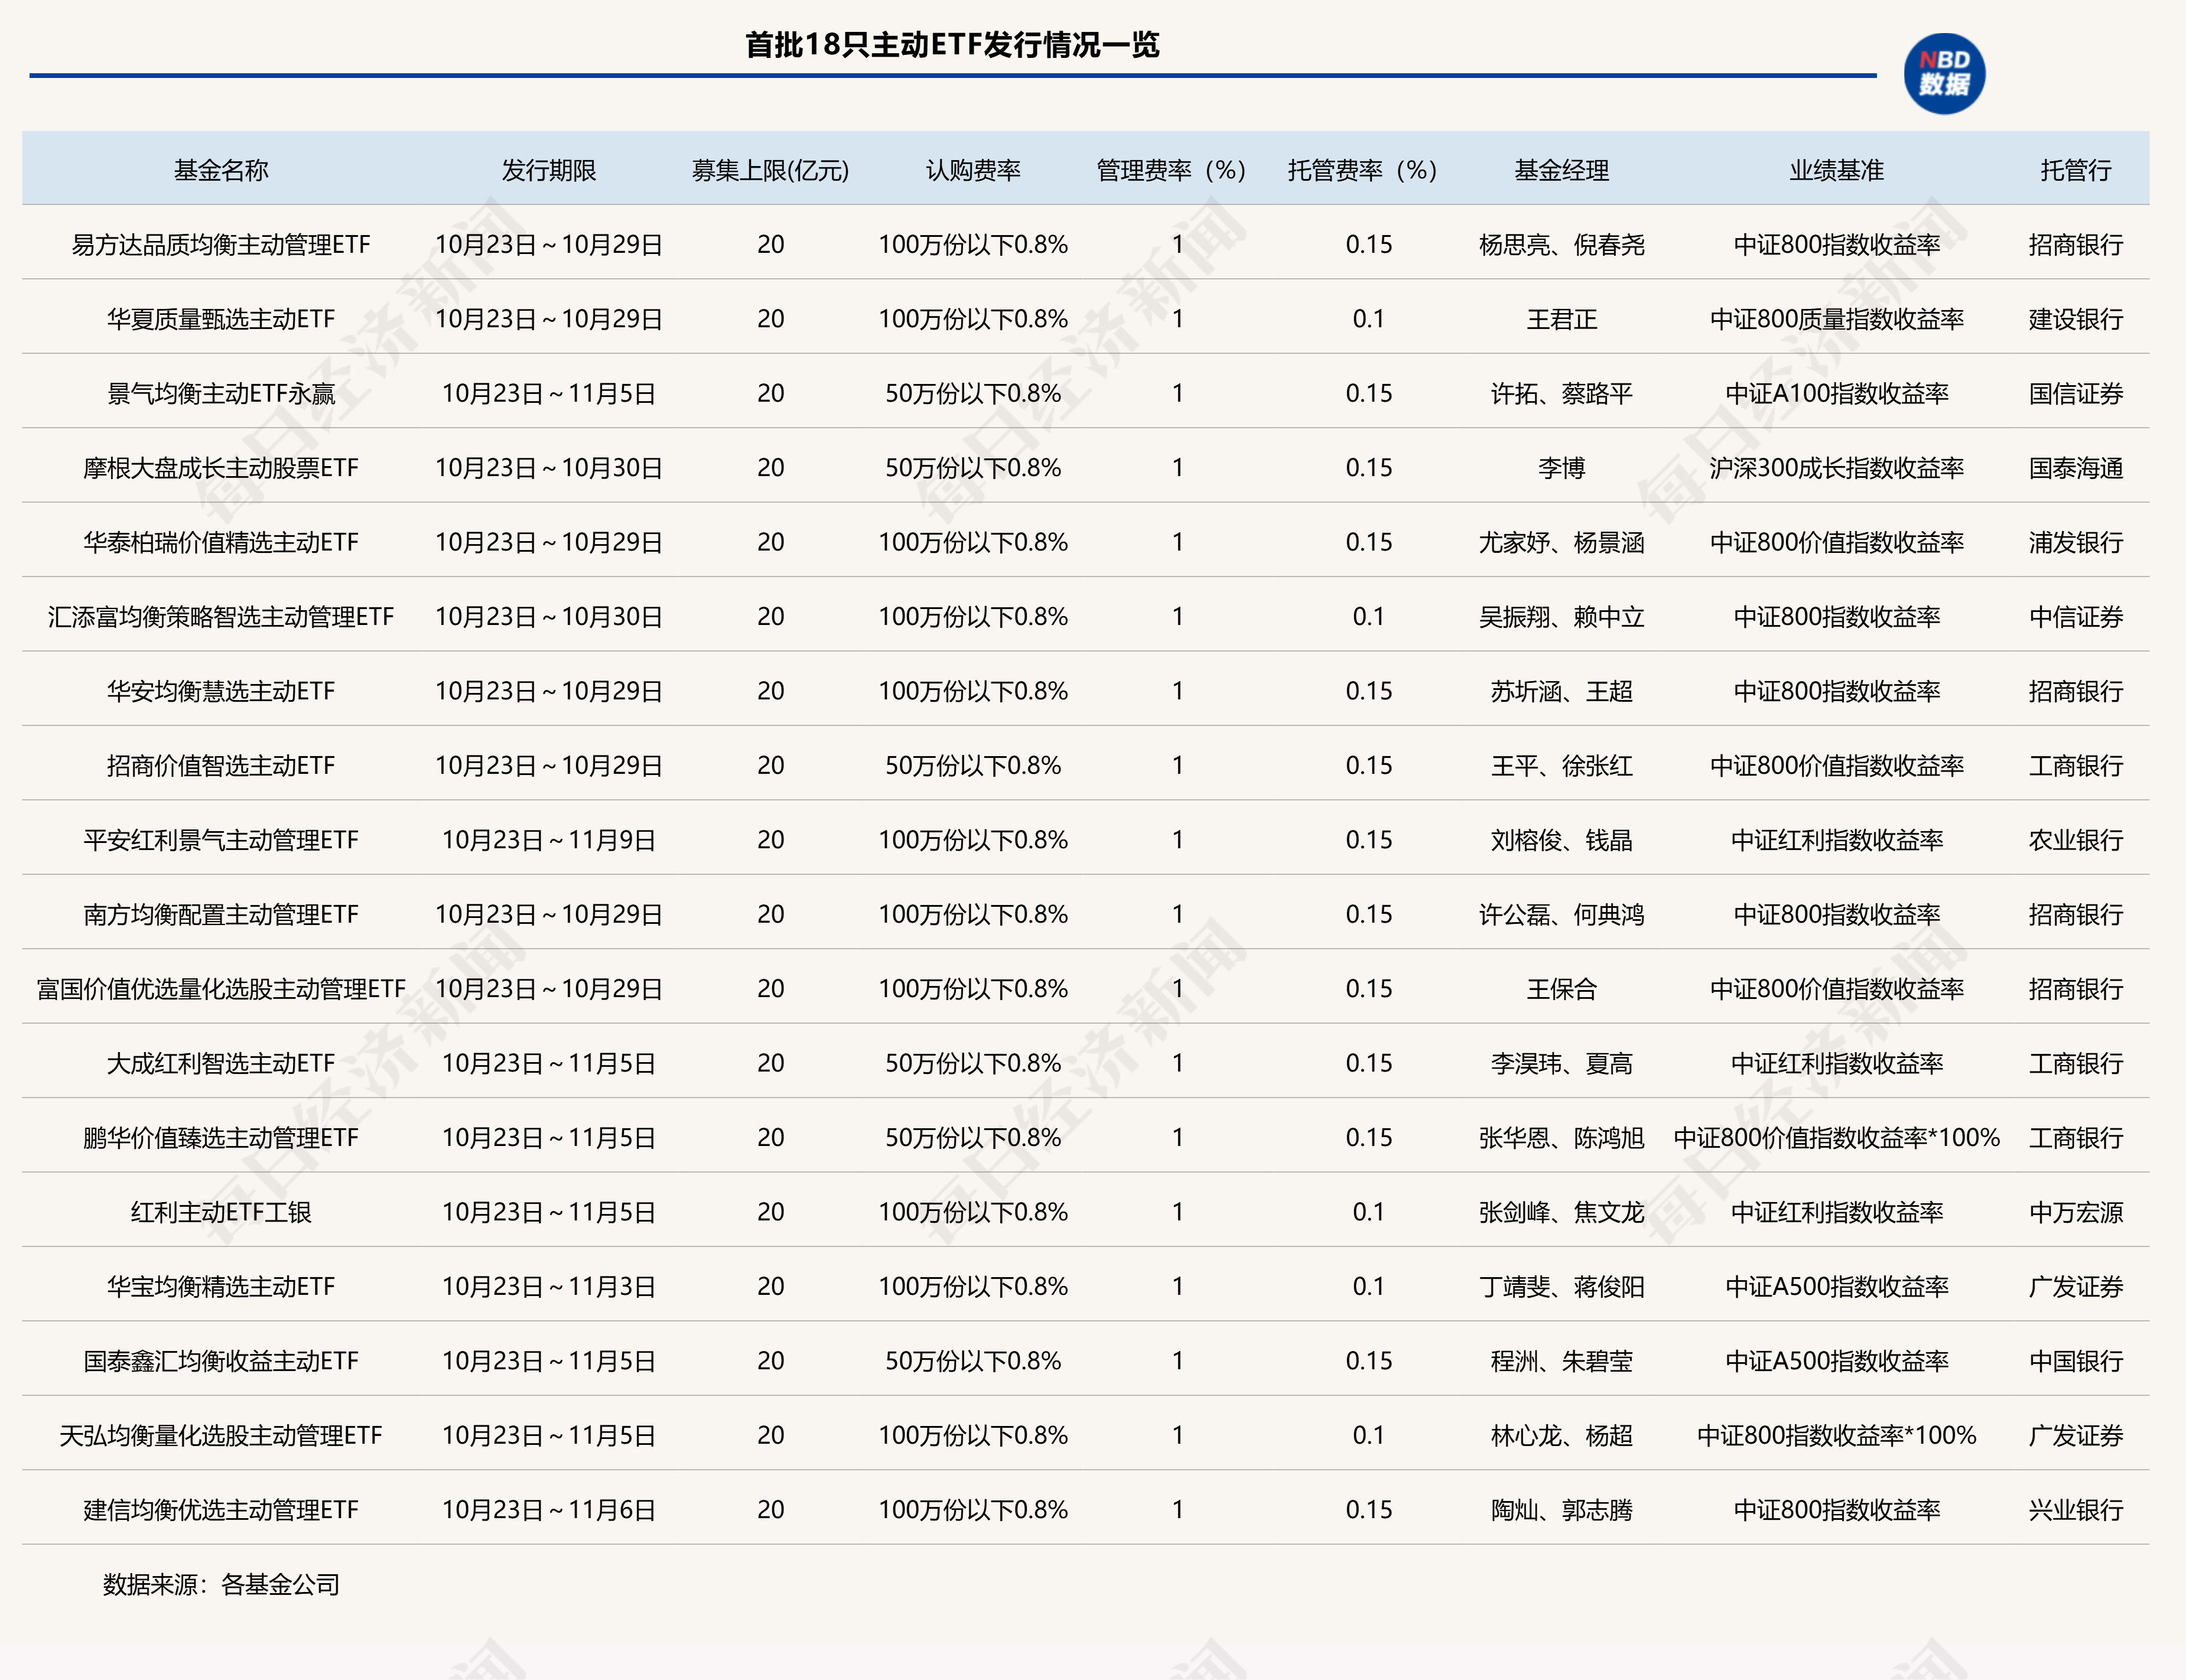Select fund name 华泰柏瑞价值精选主动ETF
2186x1680 pixels.
click(x=221, y=542)
